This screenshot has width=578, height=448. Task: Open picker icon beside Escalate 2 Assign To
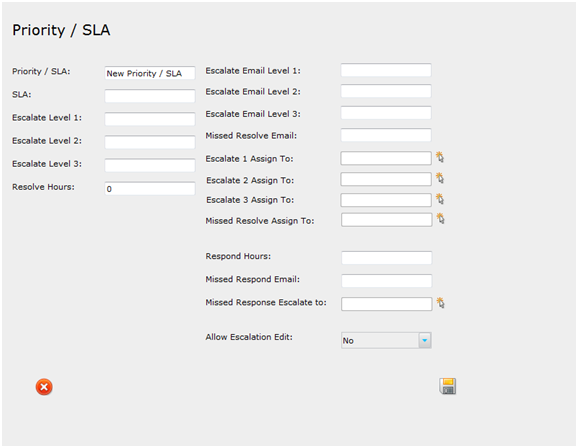tap(440, 178)
